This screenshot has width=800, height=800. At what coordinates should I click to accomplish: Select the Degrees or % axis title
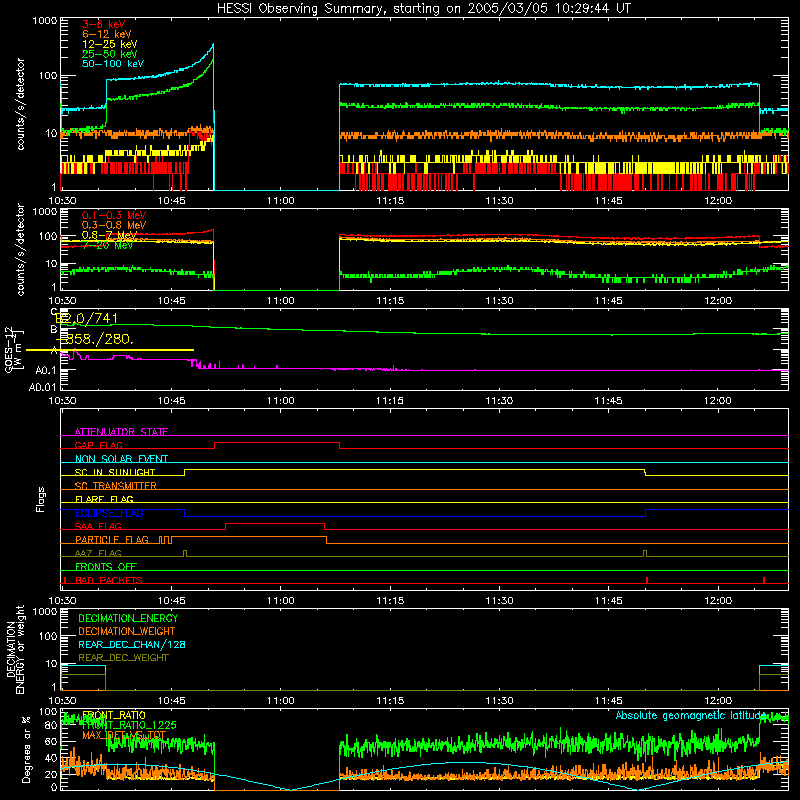tap(26, 749)
